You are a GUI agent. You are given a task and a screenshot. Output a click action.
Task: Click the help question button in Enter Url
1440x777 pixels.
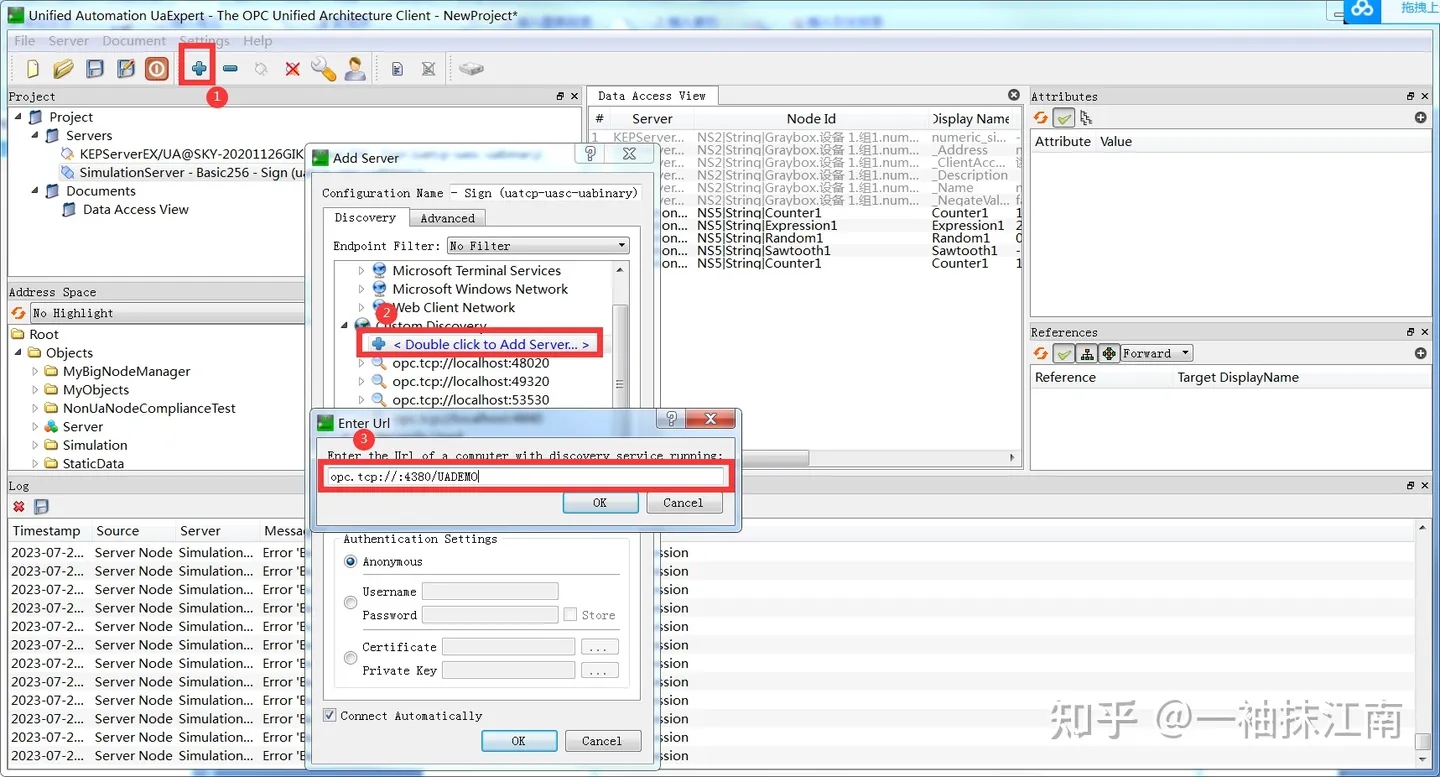coord(672,419)
